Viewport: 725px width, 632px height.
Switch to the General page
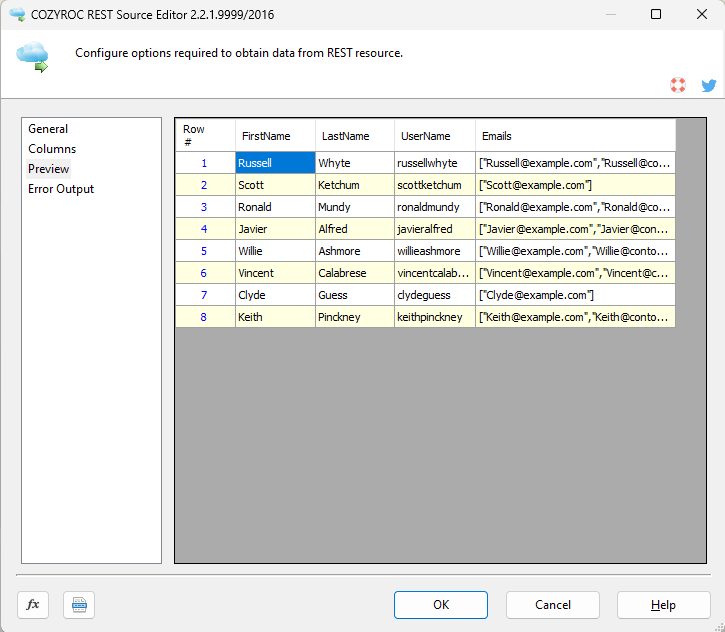pyautogui.click(x=48, y=129)
